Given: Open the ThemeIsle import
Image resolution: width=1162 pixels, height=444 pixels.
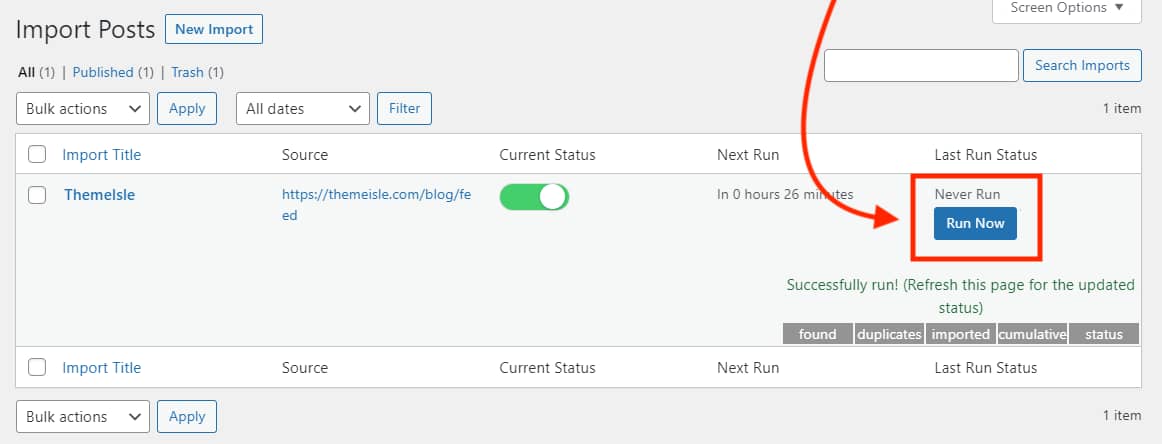Looking at the screenshot, I should pos(99,196).
